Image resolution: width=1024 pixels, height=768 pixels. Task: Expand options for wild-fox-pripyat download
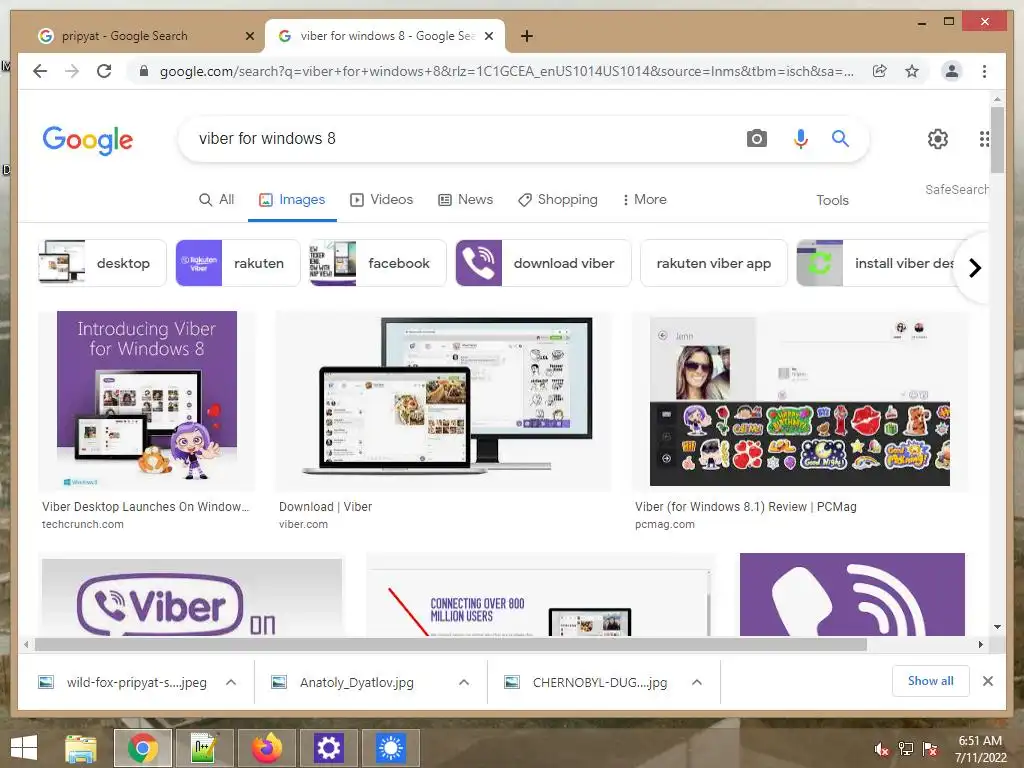click(231, 682)
